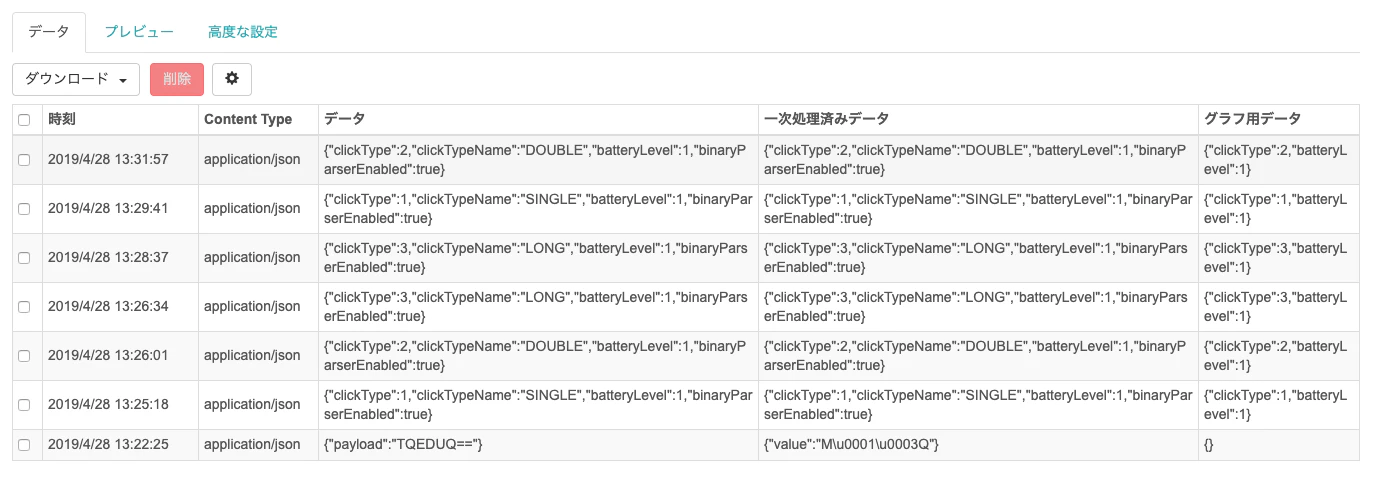This screenshot has height=481, width=1374.
Task: Open the 高度な設定 tab
Action: click(x=243, y=32)
